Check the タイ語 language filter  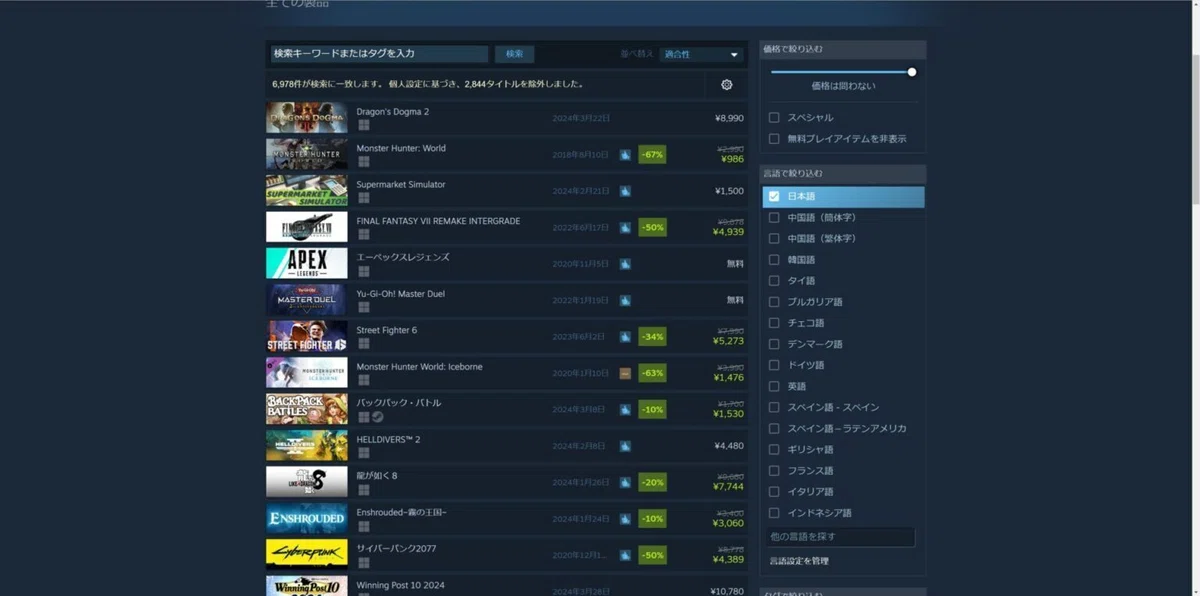pos(774,281)
